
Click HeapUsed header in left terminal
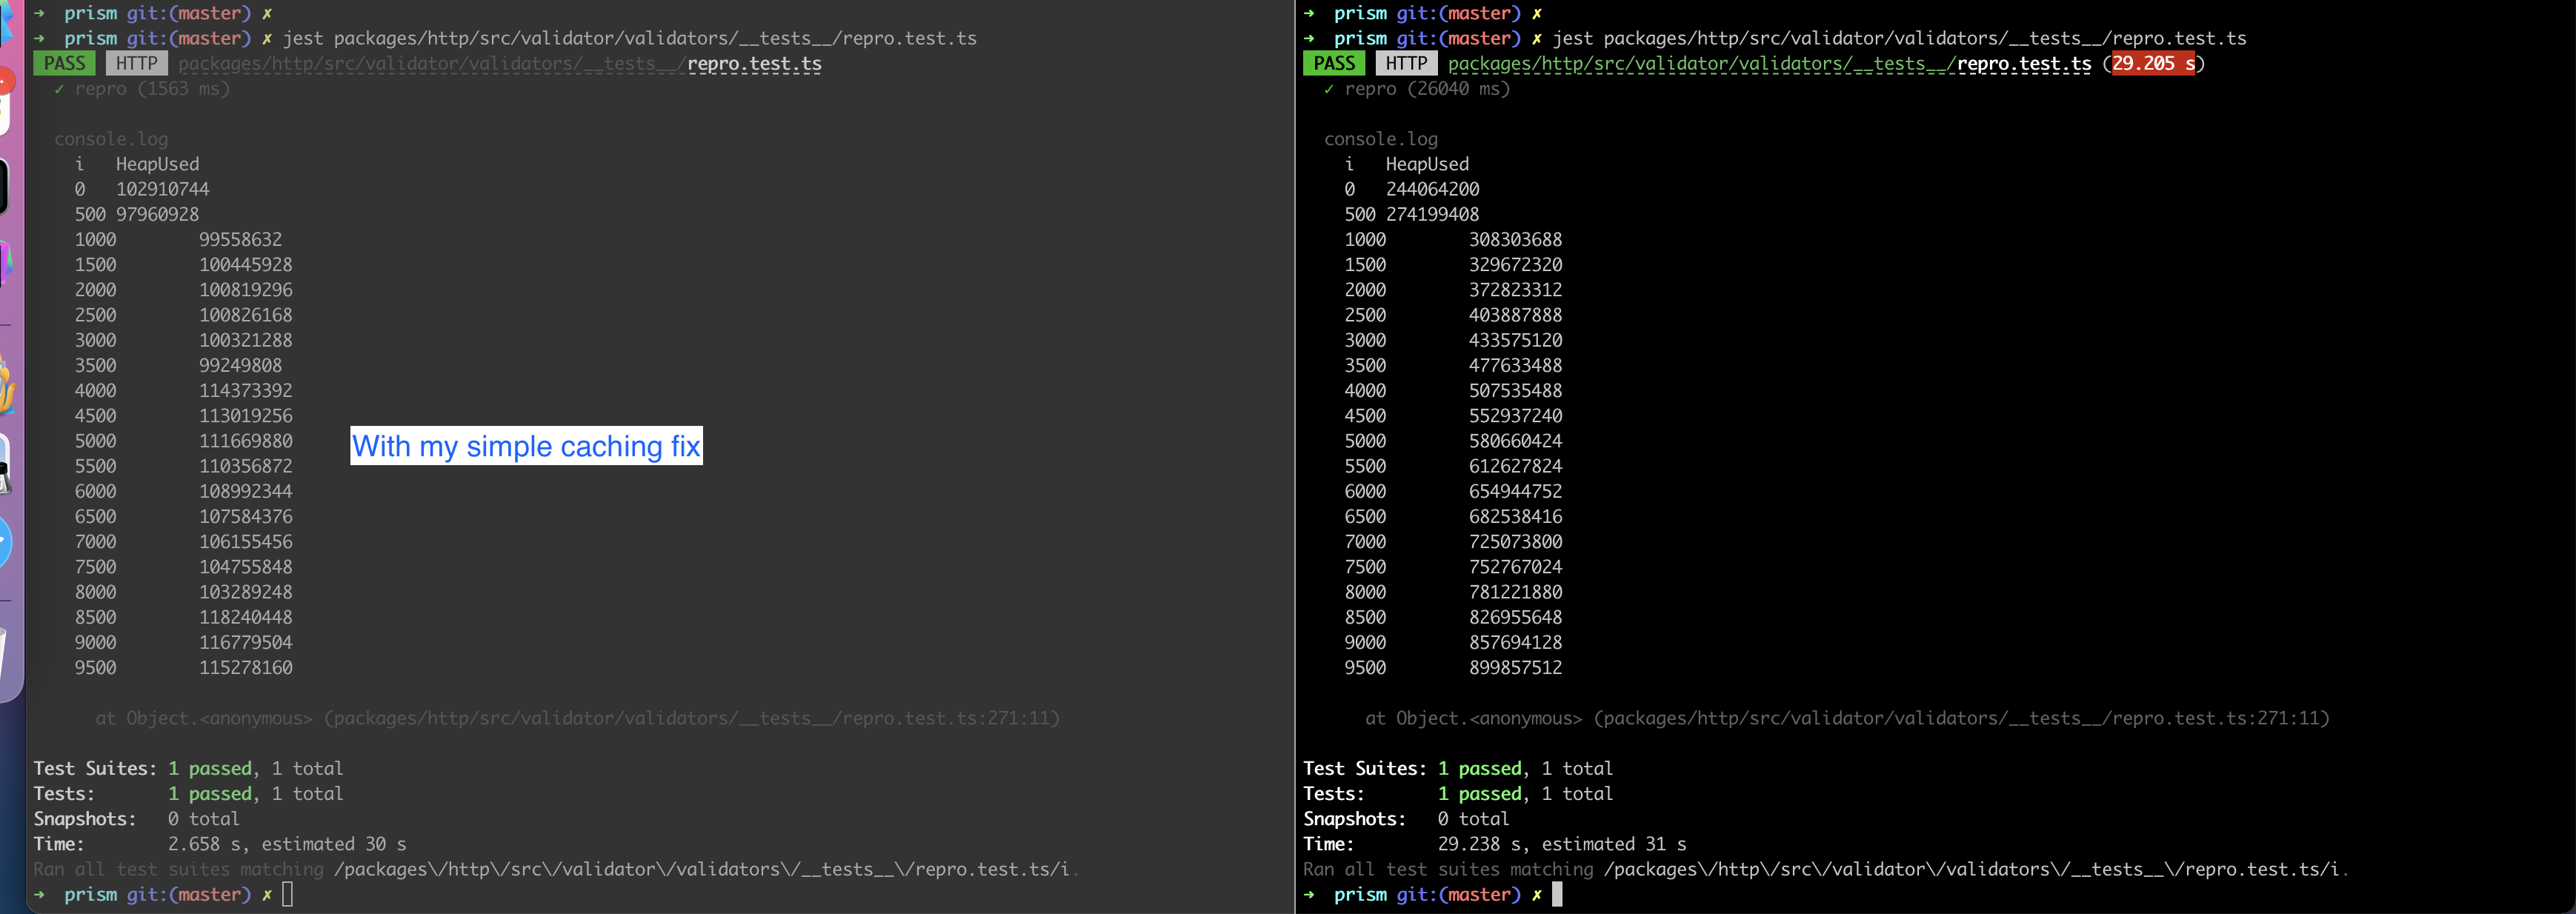click(157, 164)
